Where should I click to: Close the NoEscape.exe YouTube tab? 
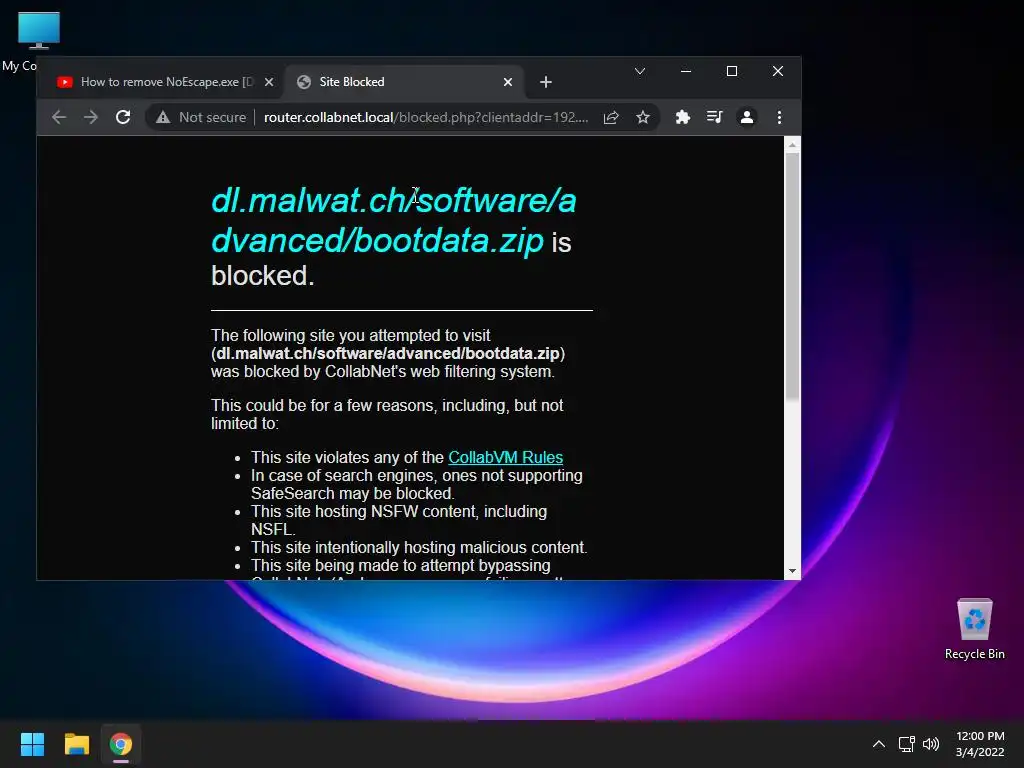tap(268, 82)
